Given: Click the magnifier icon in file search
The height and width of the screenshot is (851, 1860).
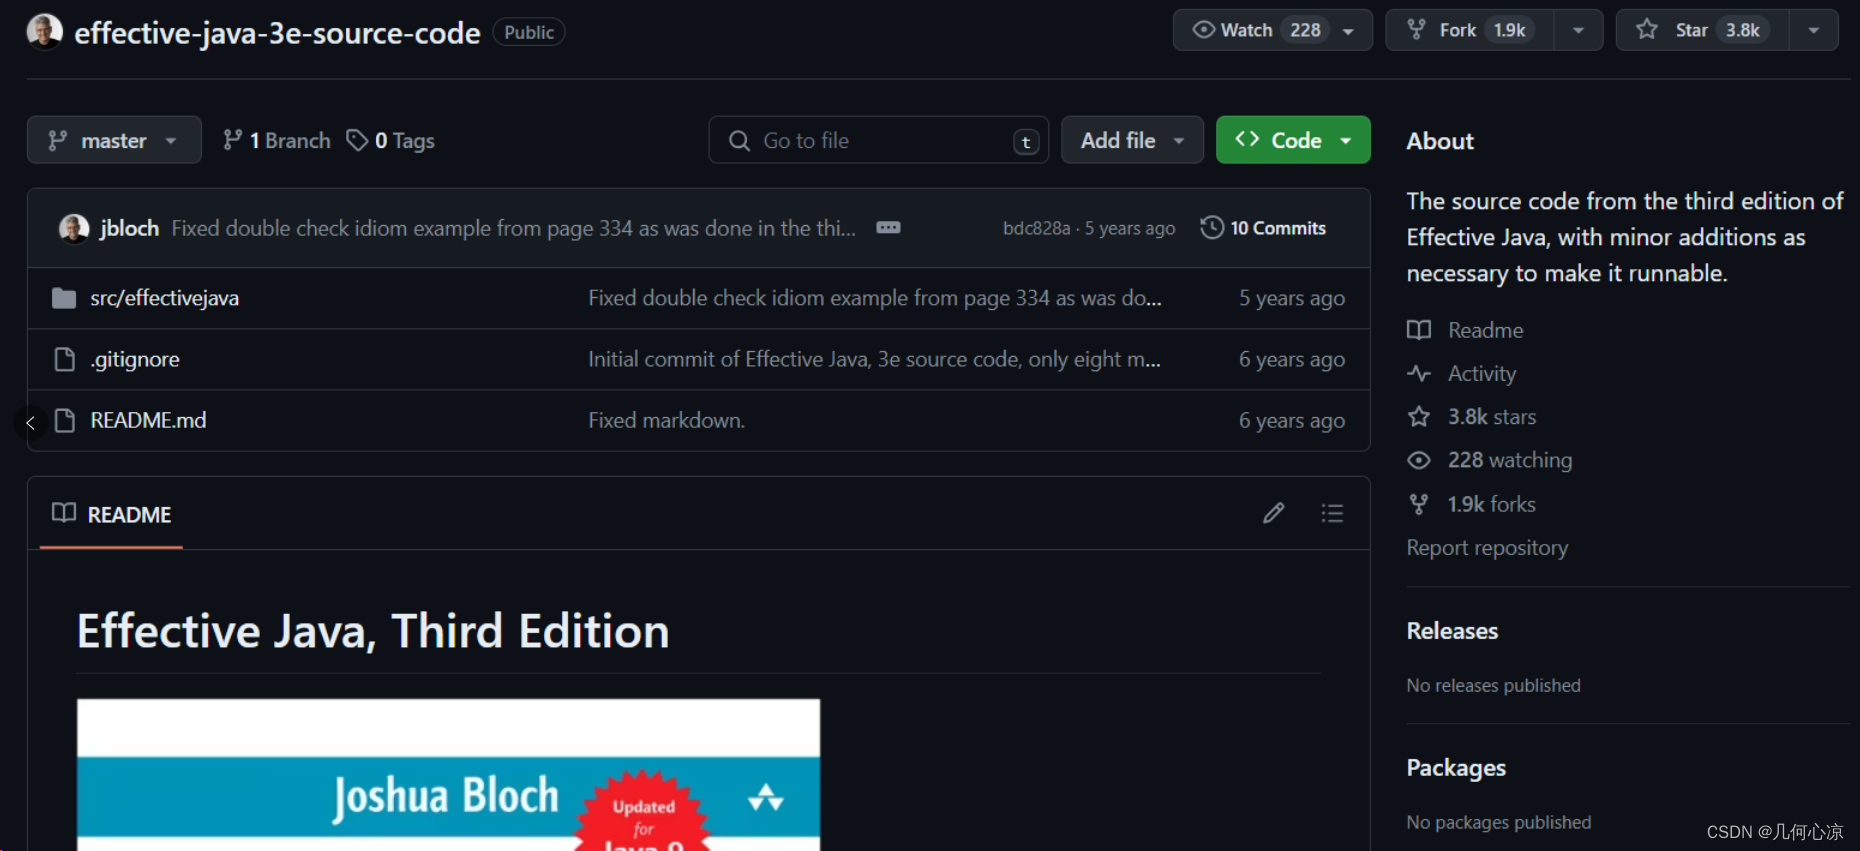Looking at the screenshot, I should pyautogui.click(x=739, y=140).
